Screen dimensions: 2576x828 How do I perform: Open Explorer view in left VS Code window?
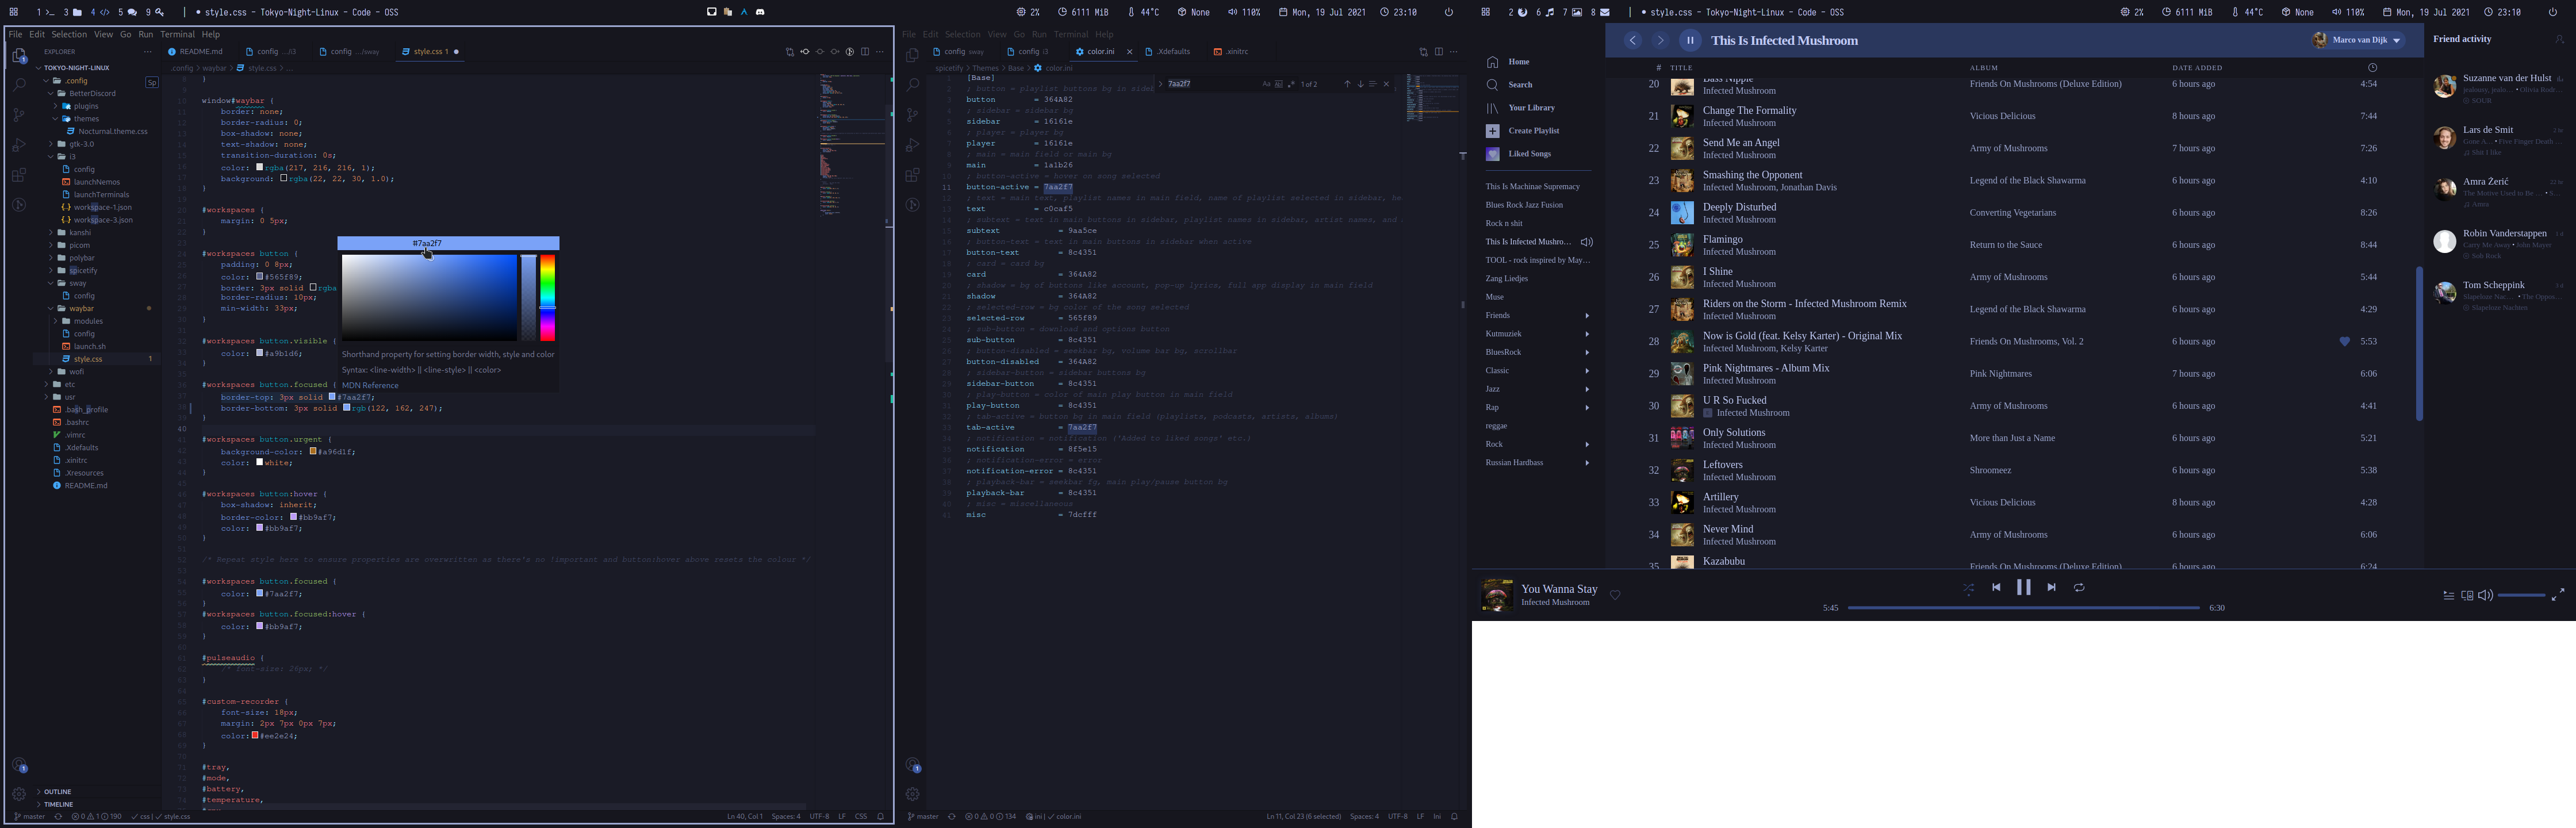coord(19,56)
